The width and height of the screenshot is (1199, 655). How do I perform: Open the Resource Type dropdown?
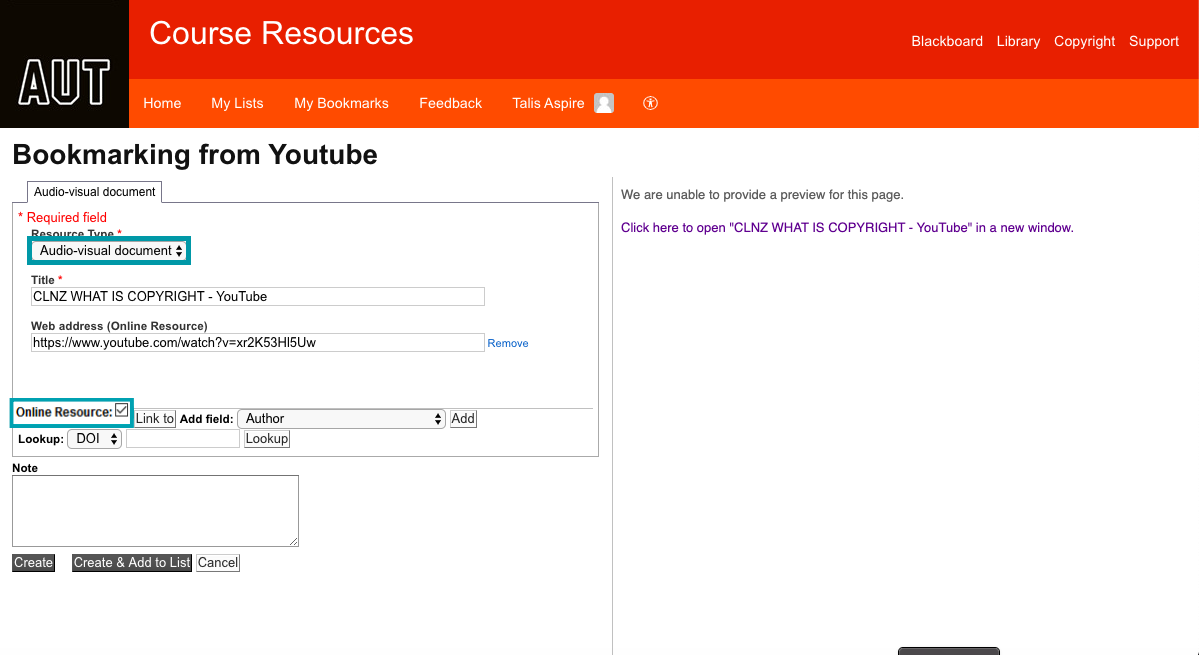pyautogui.click(x=108, y=250)
